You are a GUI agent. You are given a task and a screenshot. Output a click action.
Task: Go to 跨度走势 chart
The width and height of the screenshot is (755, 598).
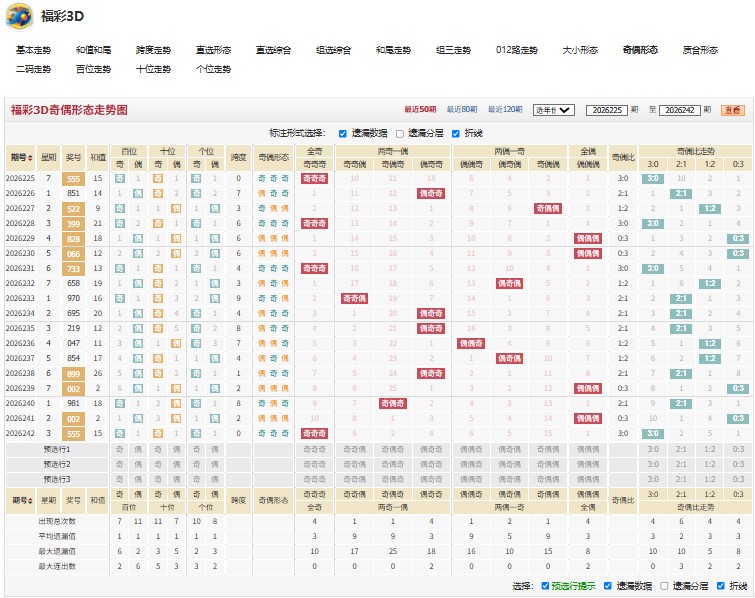pos(153,50)
